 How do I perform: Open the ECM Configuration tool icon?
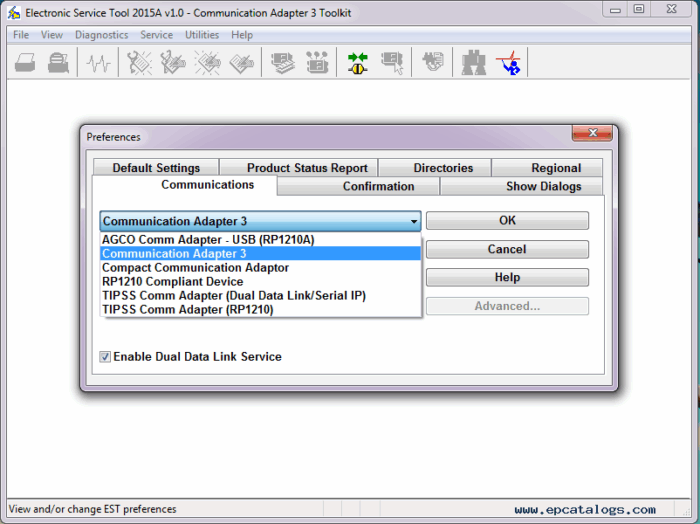[x=317, y=62]
